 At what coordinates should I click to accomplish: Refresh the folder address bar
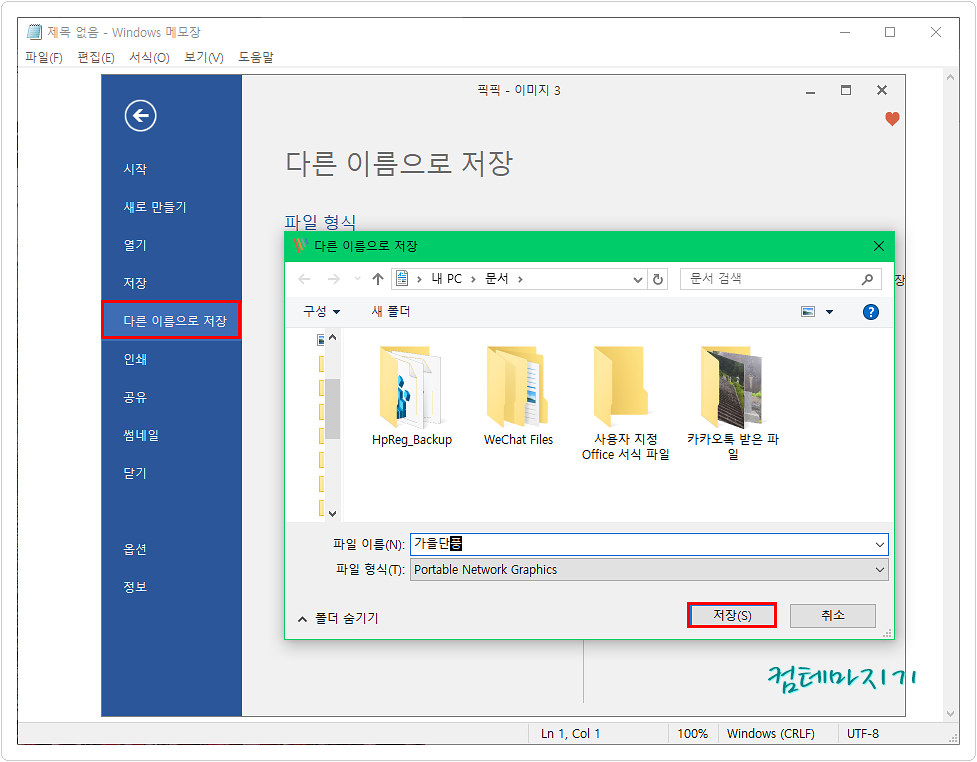pyautogui.click(x=657, y=279)
